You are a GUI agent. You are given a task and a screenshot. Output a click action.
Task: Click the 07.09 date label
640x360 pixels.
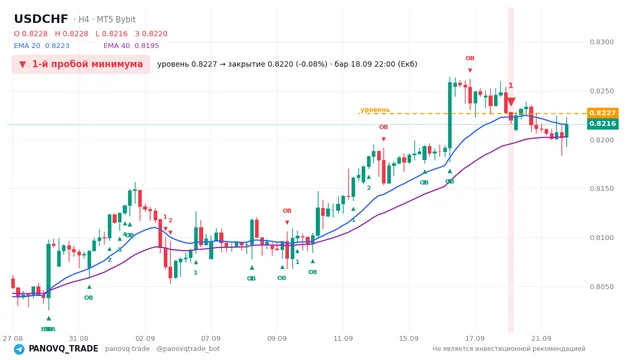[x=211, y=338]
